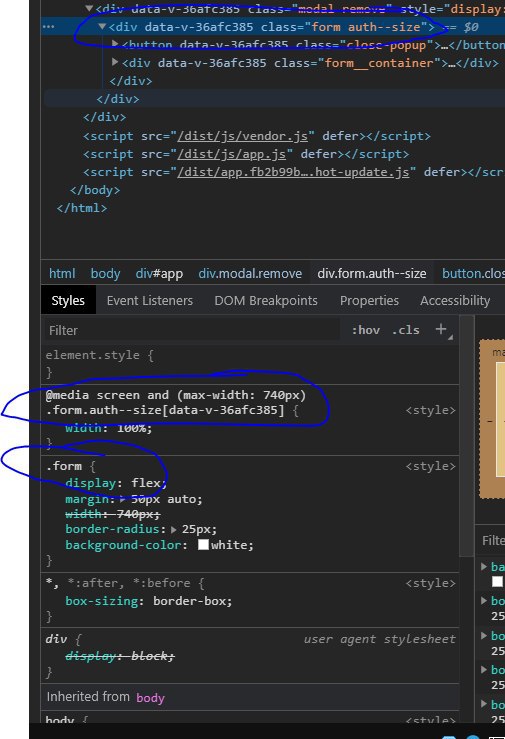Select body in the breadcrumb bar
This screenshot has width=505, height=739.
click(106, 273)
